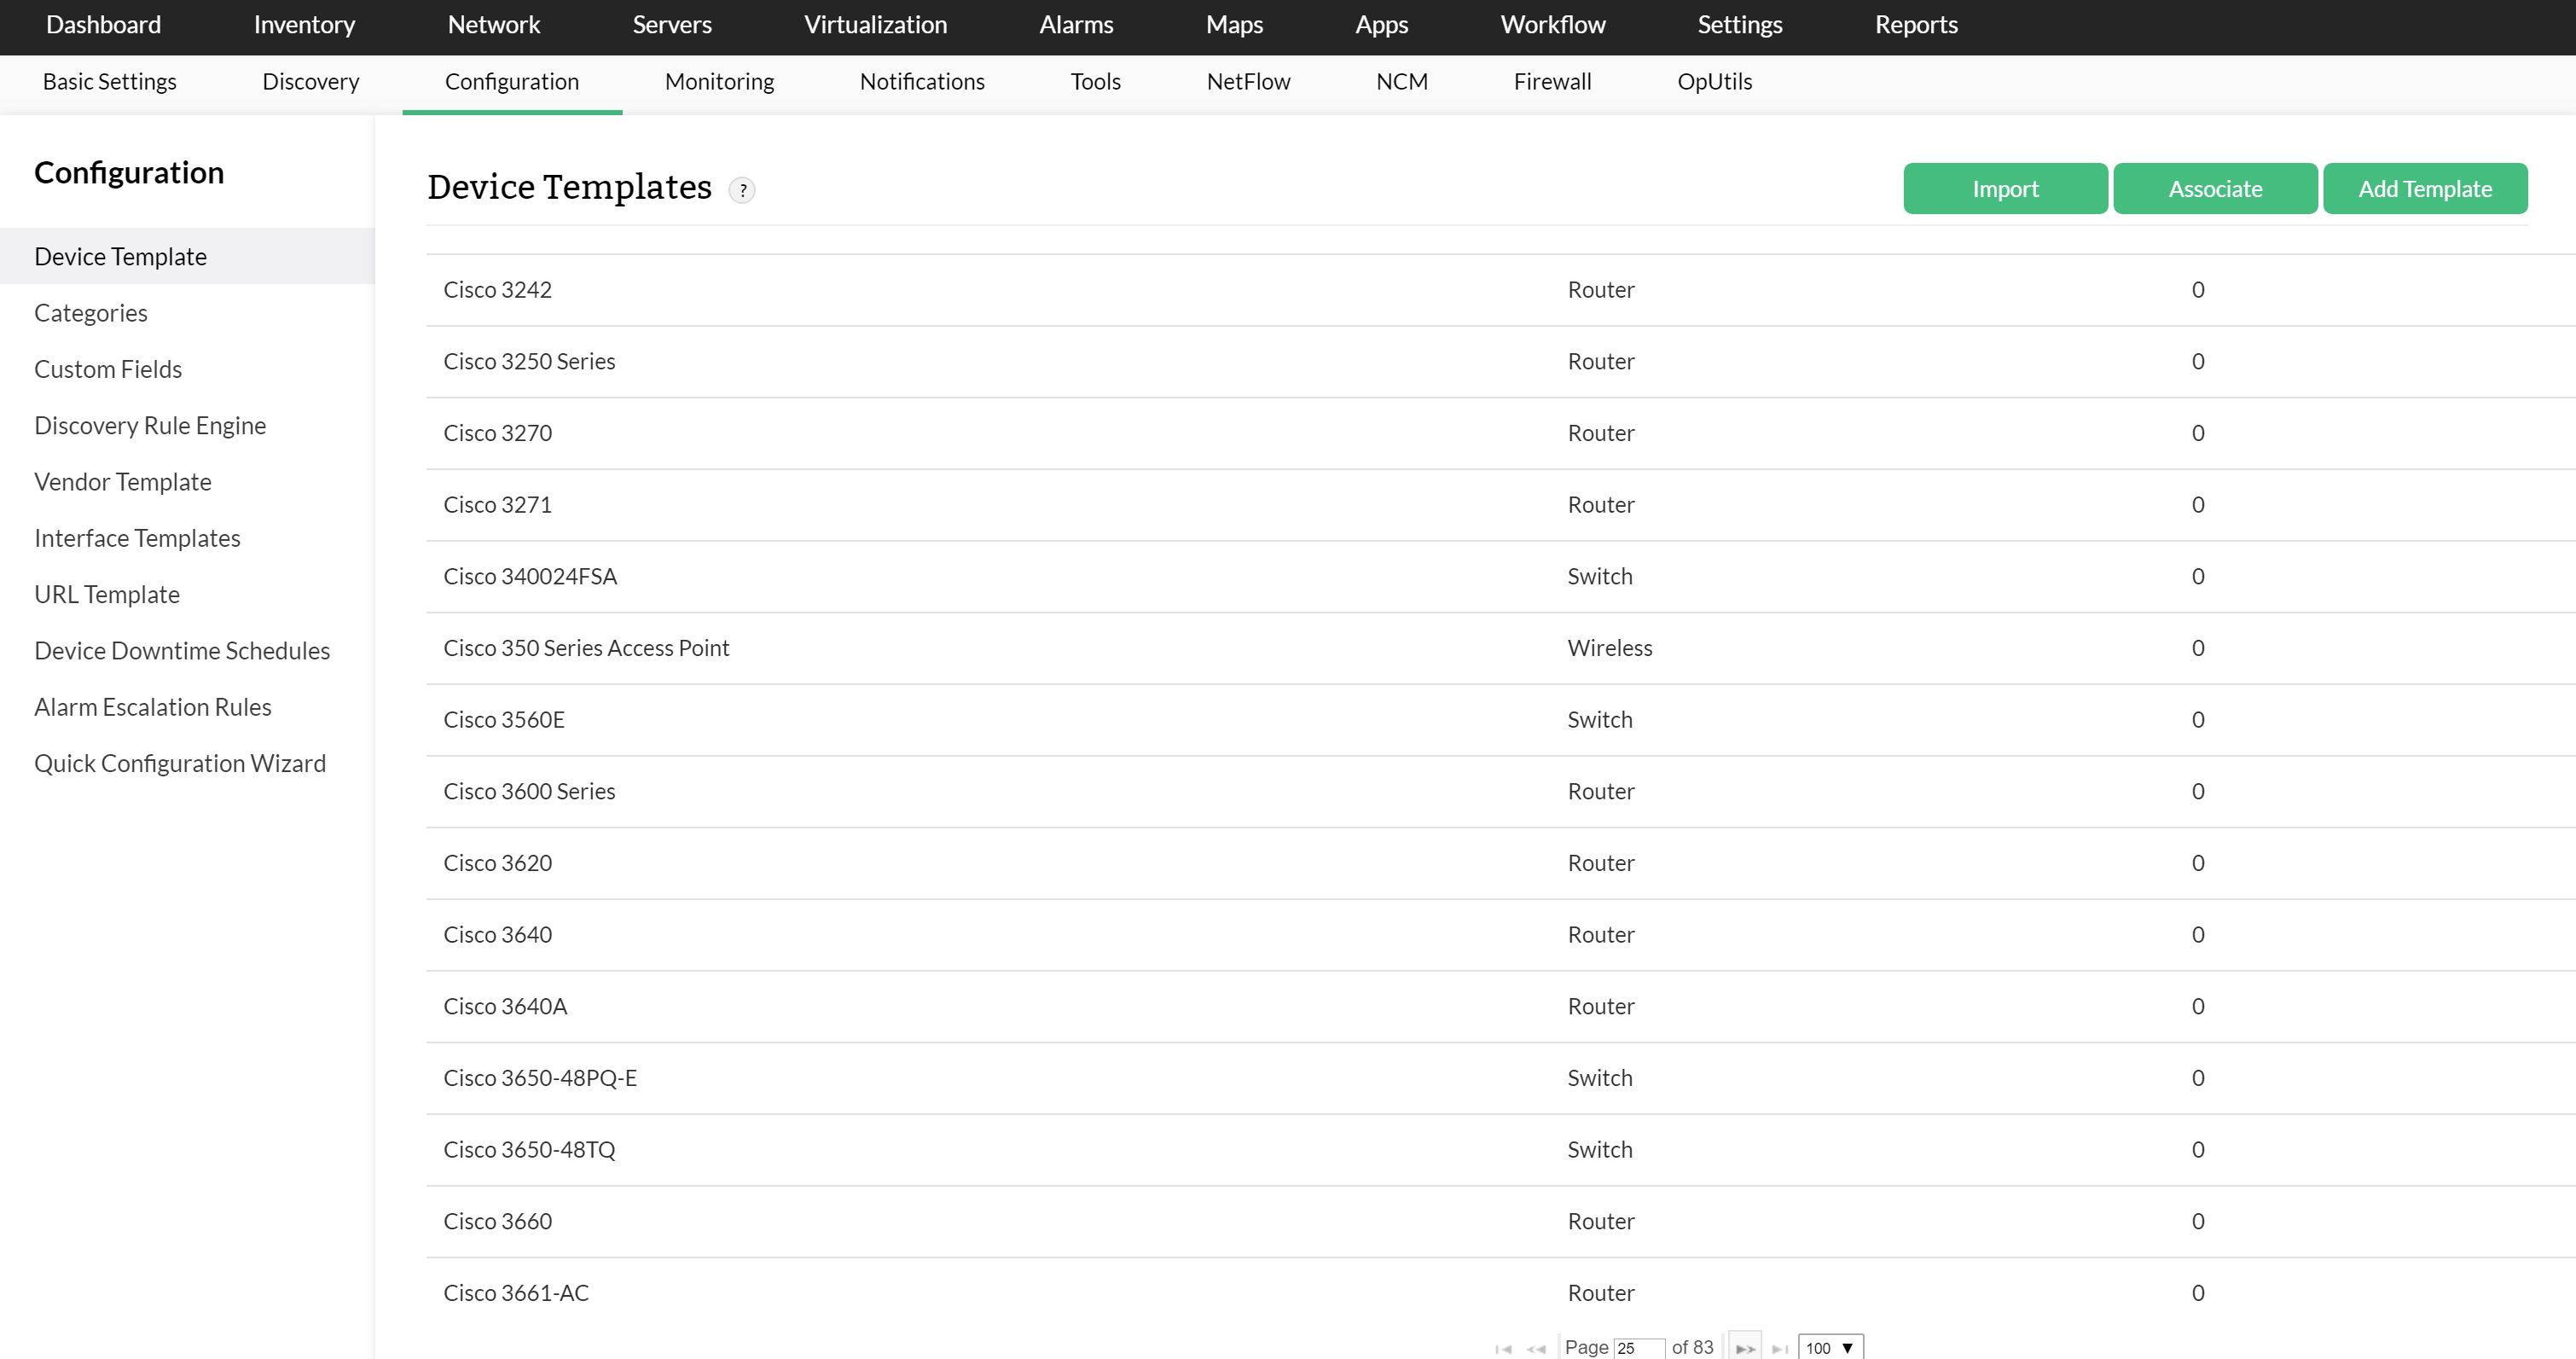Select Cisco 350 Series Access Point template
The width and height of the screenshot is (2576, 1359).
tap(586, 646)
